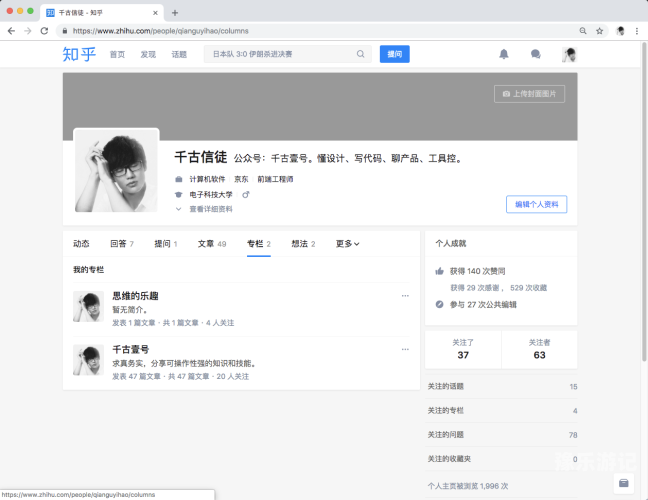The height and width of the screenshot is (500, 648).
Task: Click the browser forward arrow
Action: 28,31
